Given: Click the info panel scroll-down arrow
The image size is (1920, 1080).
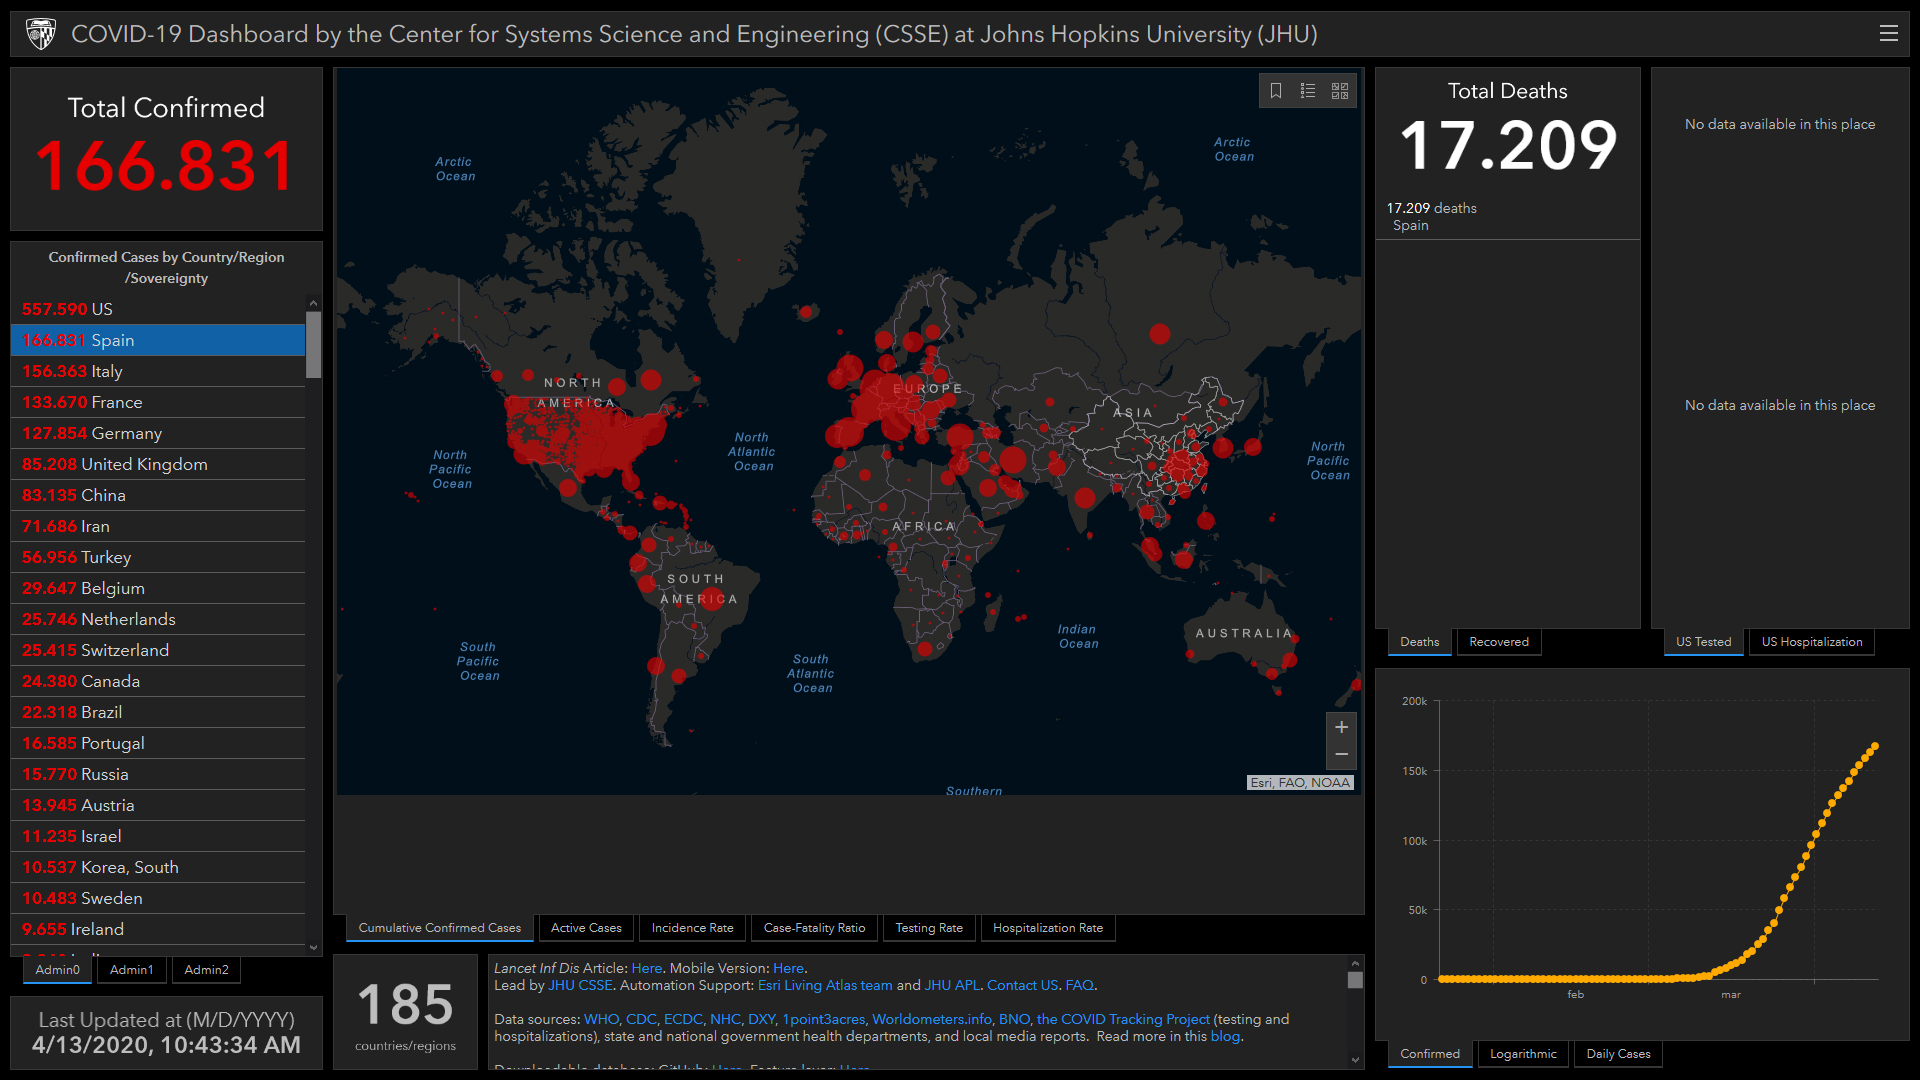Looking at the screenshot, I should pyautogui.click(x=1355, y=1060).
